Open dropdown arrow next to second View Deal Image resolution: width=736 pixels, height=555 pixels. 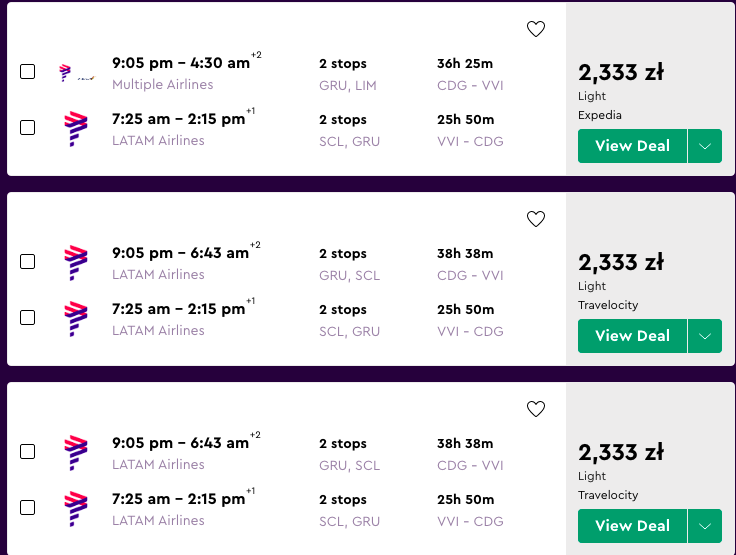[x=705, y=336]
